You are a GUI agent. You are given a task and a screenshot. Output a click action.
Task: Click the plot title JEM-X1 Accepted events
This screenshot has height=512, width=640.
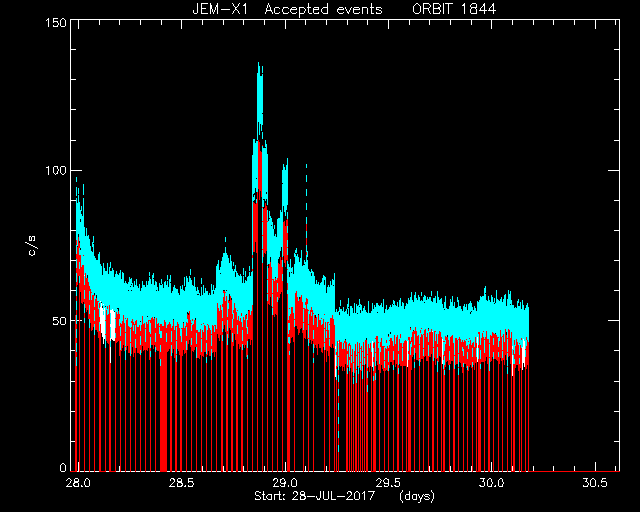pos(287,9)
